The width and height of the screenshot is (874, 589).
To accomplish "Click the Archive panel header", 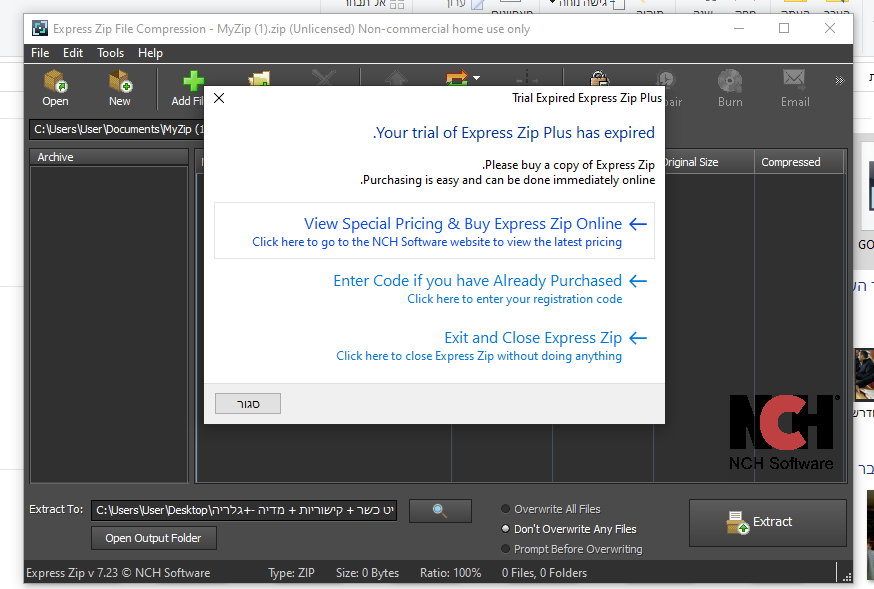I will click(109, 157).
